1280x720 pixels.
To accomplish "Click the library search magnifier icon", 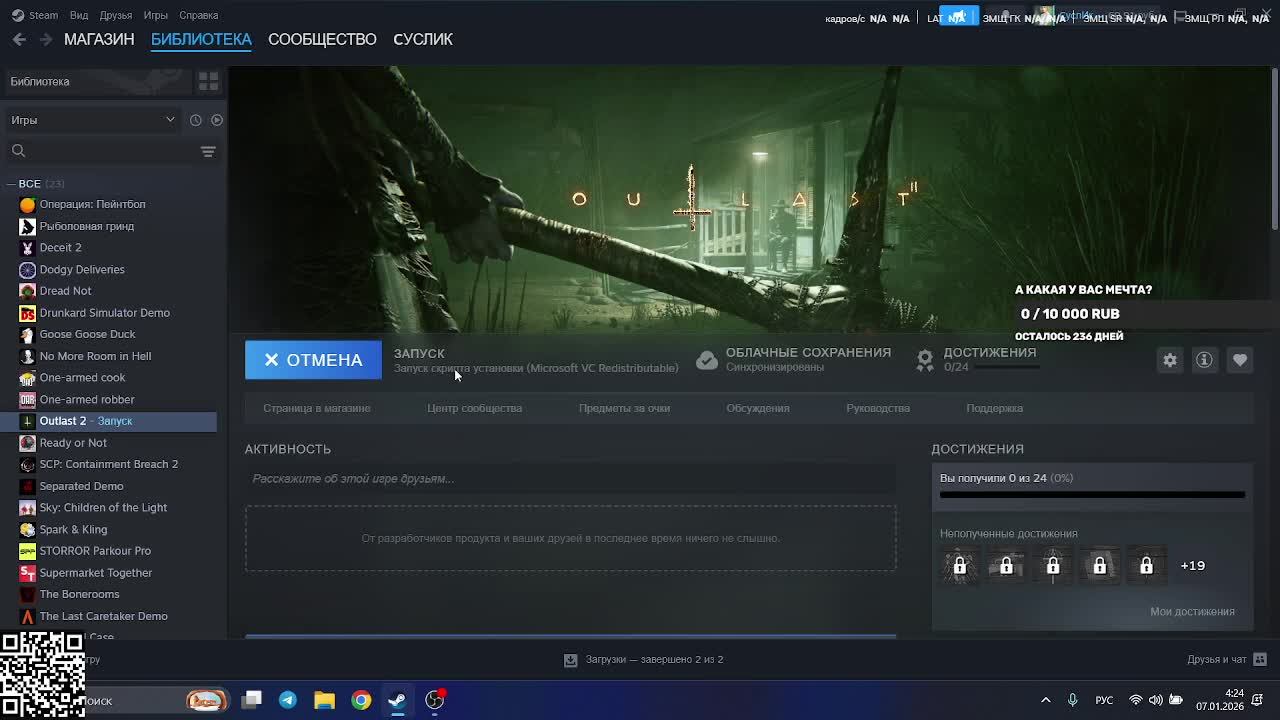I will click(18, 151).
